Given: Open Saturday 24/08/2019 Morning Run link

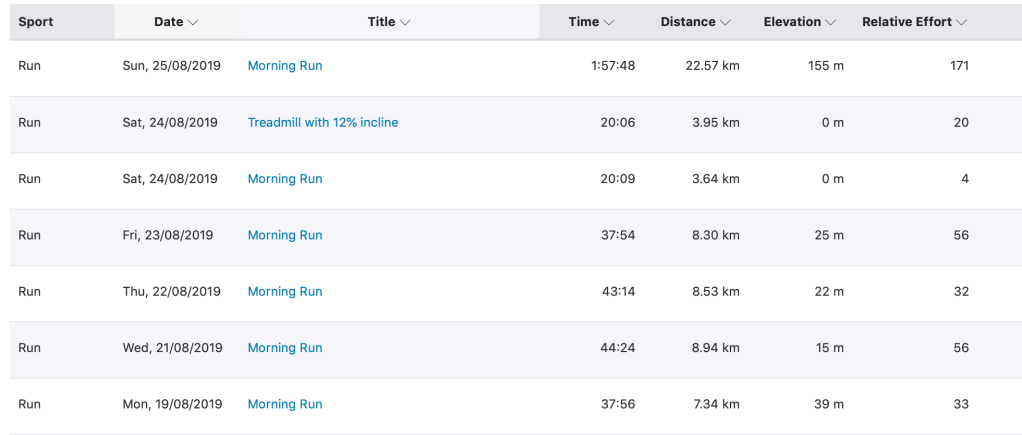Looking at the screenshot, I should click(285, 179).
